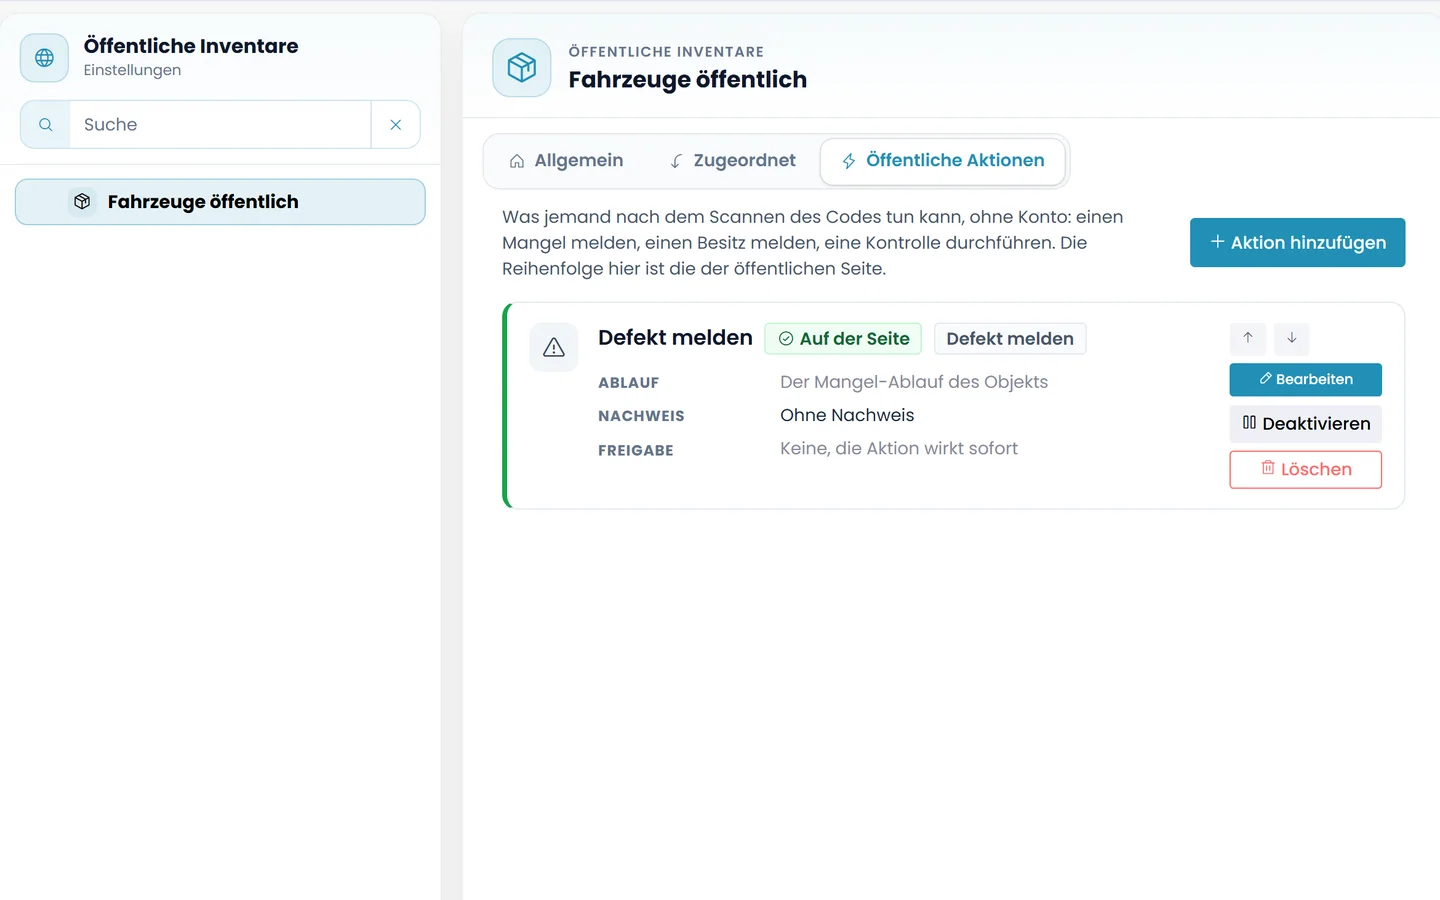Viewport: 1440px width, 900px height.
Task: Click the Einstellungen subtitle in the sidebar
Action: (x=132, y=70)
